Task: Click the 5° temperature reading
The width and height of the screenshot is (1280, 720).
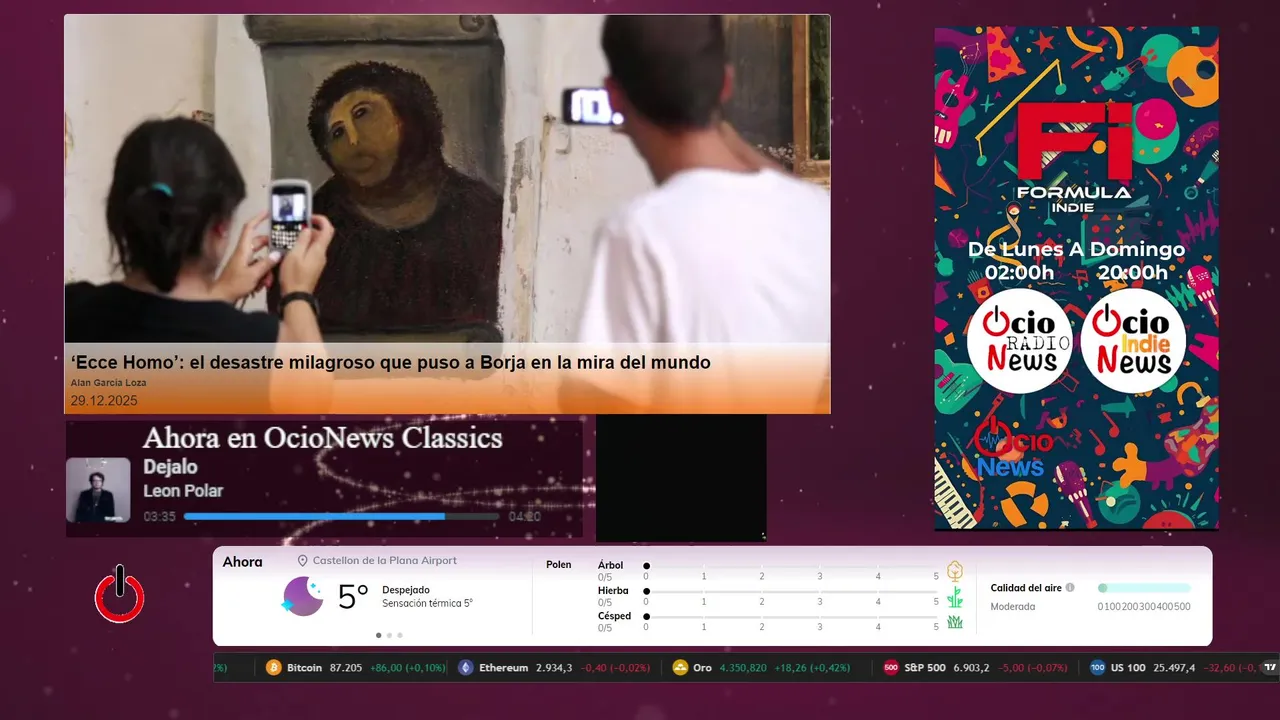Action: 353,597
